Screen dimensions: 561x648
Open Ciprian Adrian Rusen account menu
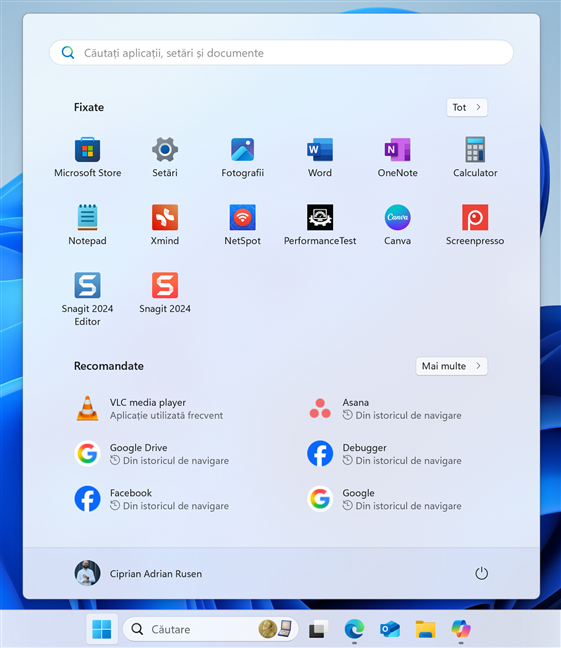(x=138, y=574)
